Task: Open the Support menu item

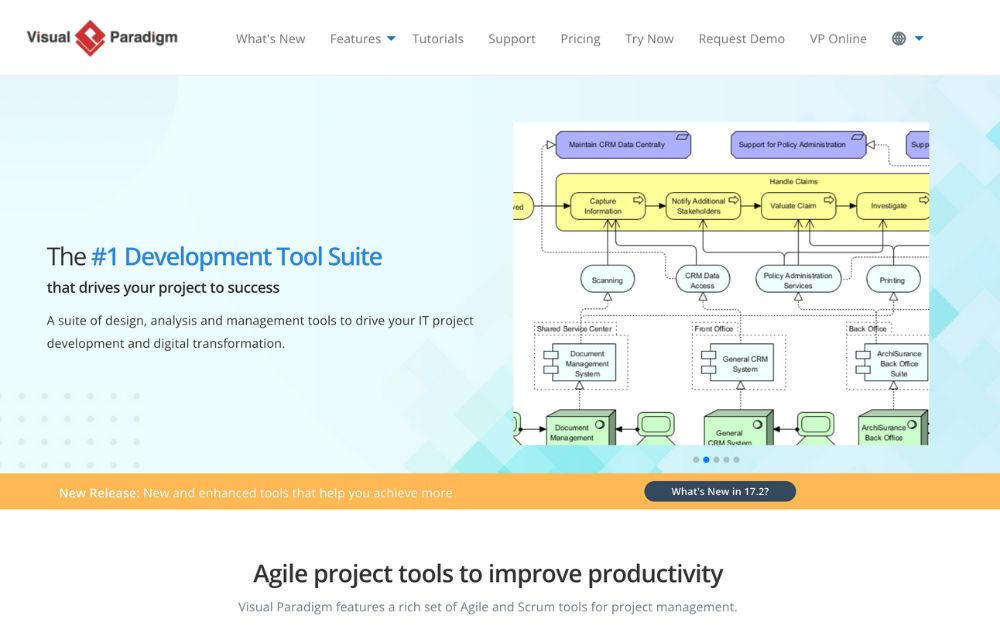Action: (511, 39)
